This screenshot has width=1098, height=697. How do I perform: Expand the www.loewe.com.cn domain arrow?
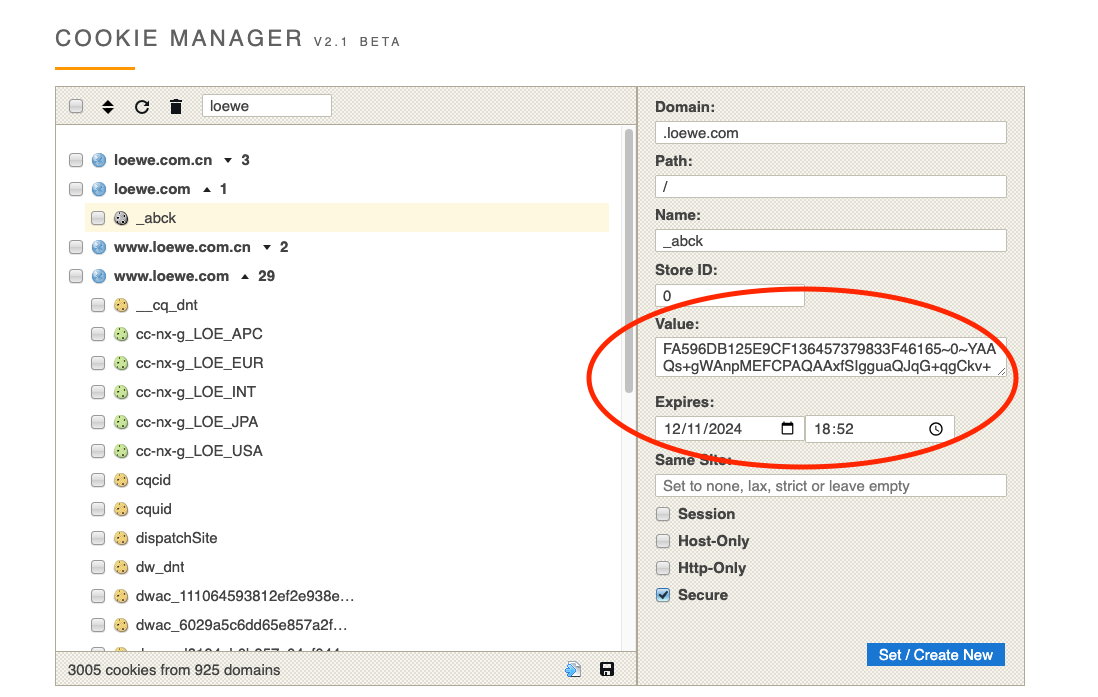pyautogui.click(x=267, y=247)
